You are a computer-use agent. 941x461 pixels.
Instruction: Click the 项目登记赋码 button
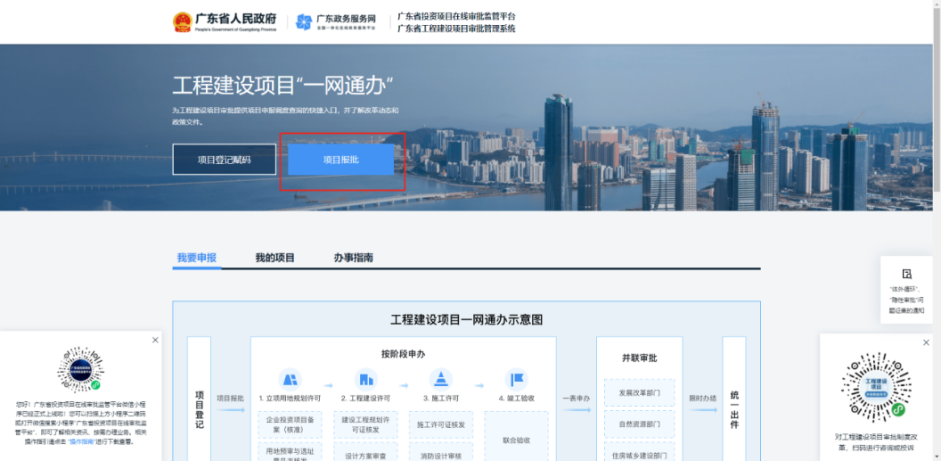pyautogui.click(x=224, y=160)
